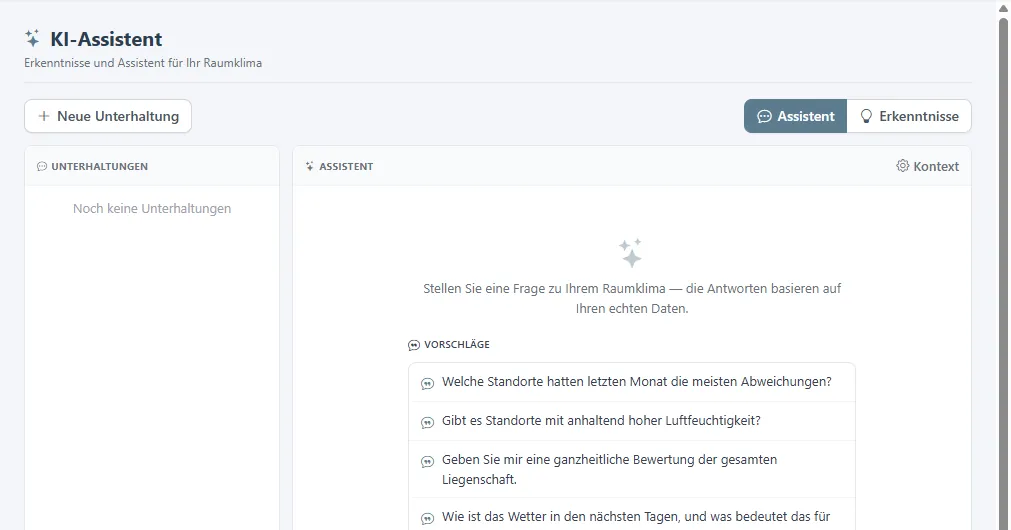Screen dimensions: 1011x530
Task: Click the sparkle icon beside ASSISTENT header
Action: (309, 166)
